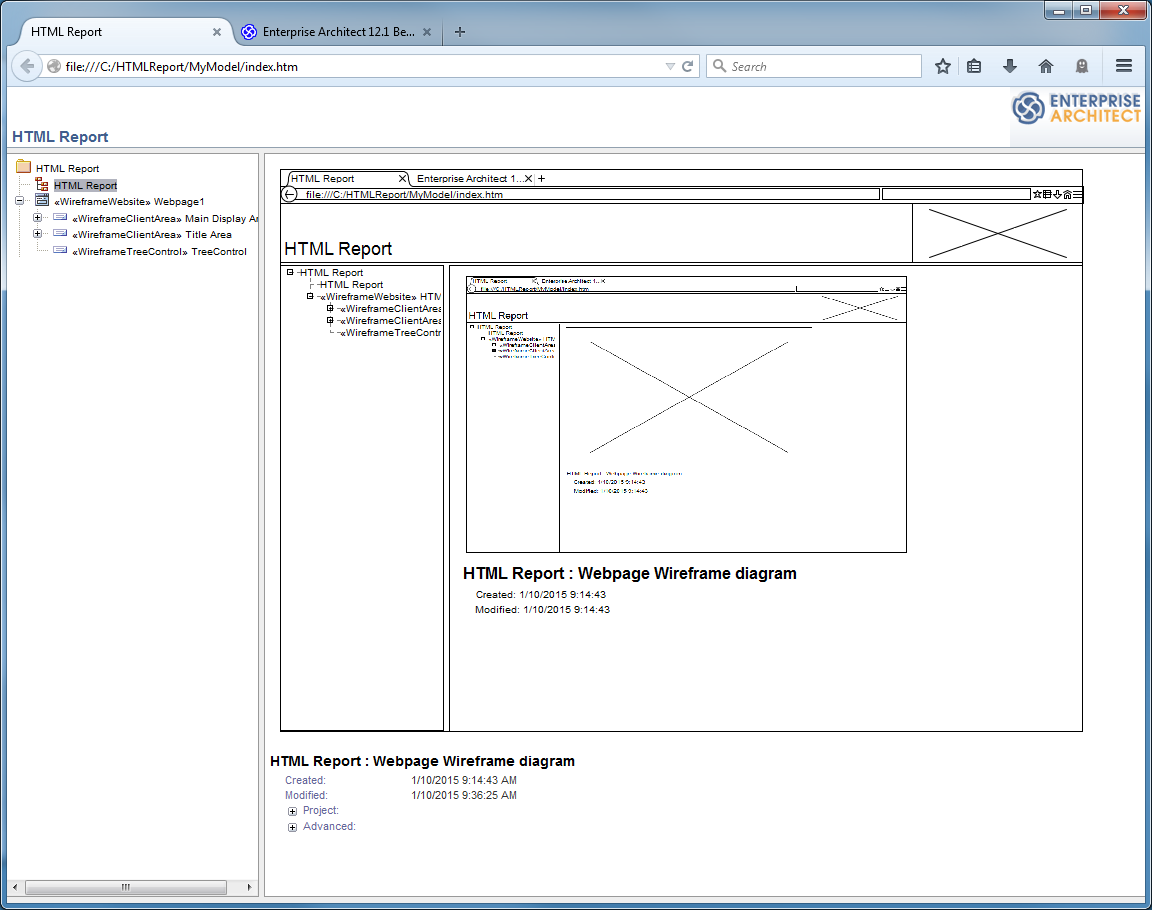Image resolution: width=1152 pixels, height=910 pixels.
Task: Click the bookmark star icon
Action: point(942,66)
